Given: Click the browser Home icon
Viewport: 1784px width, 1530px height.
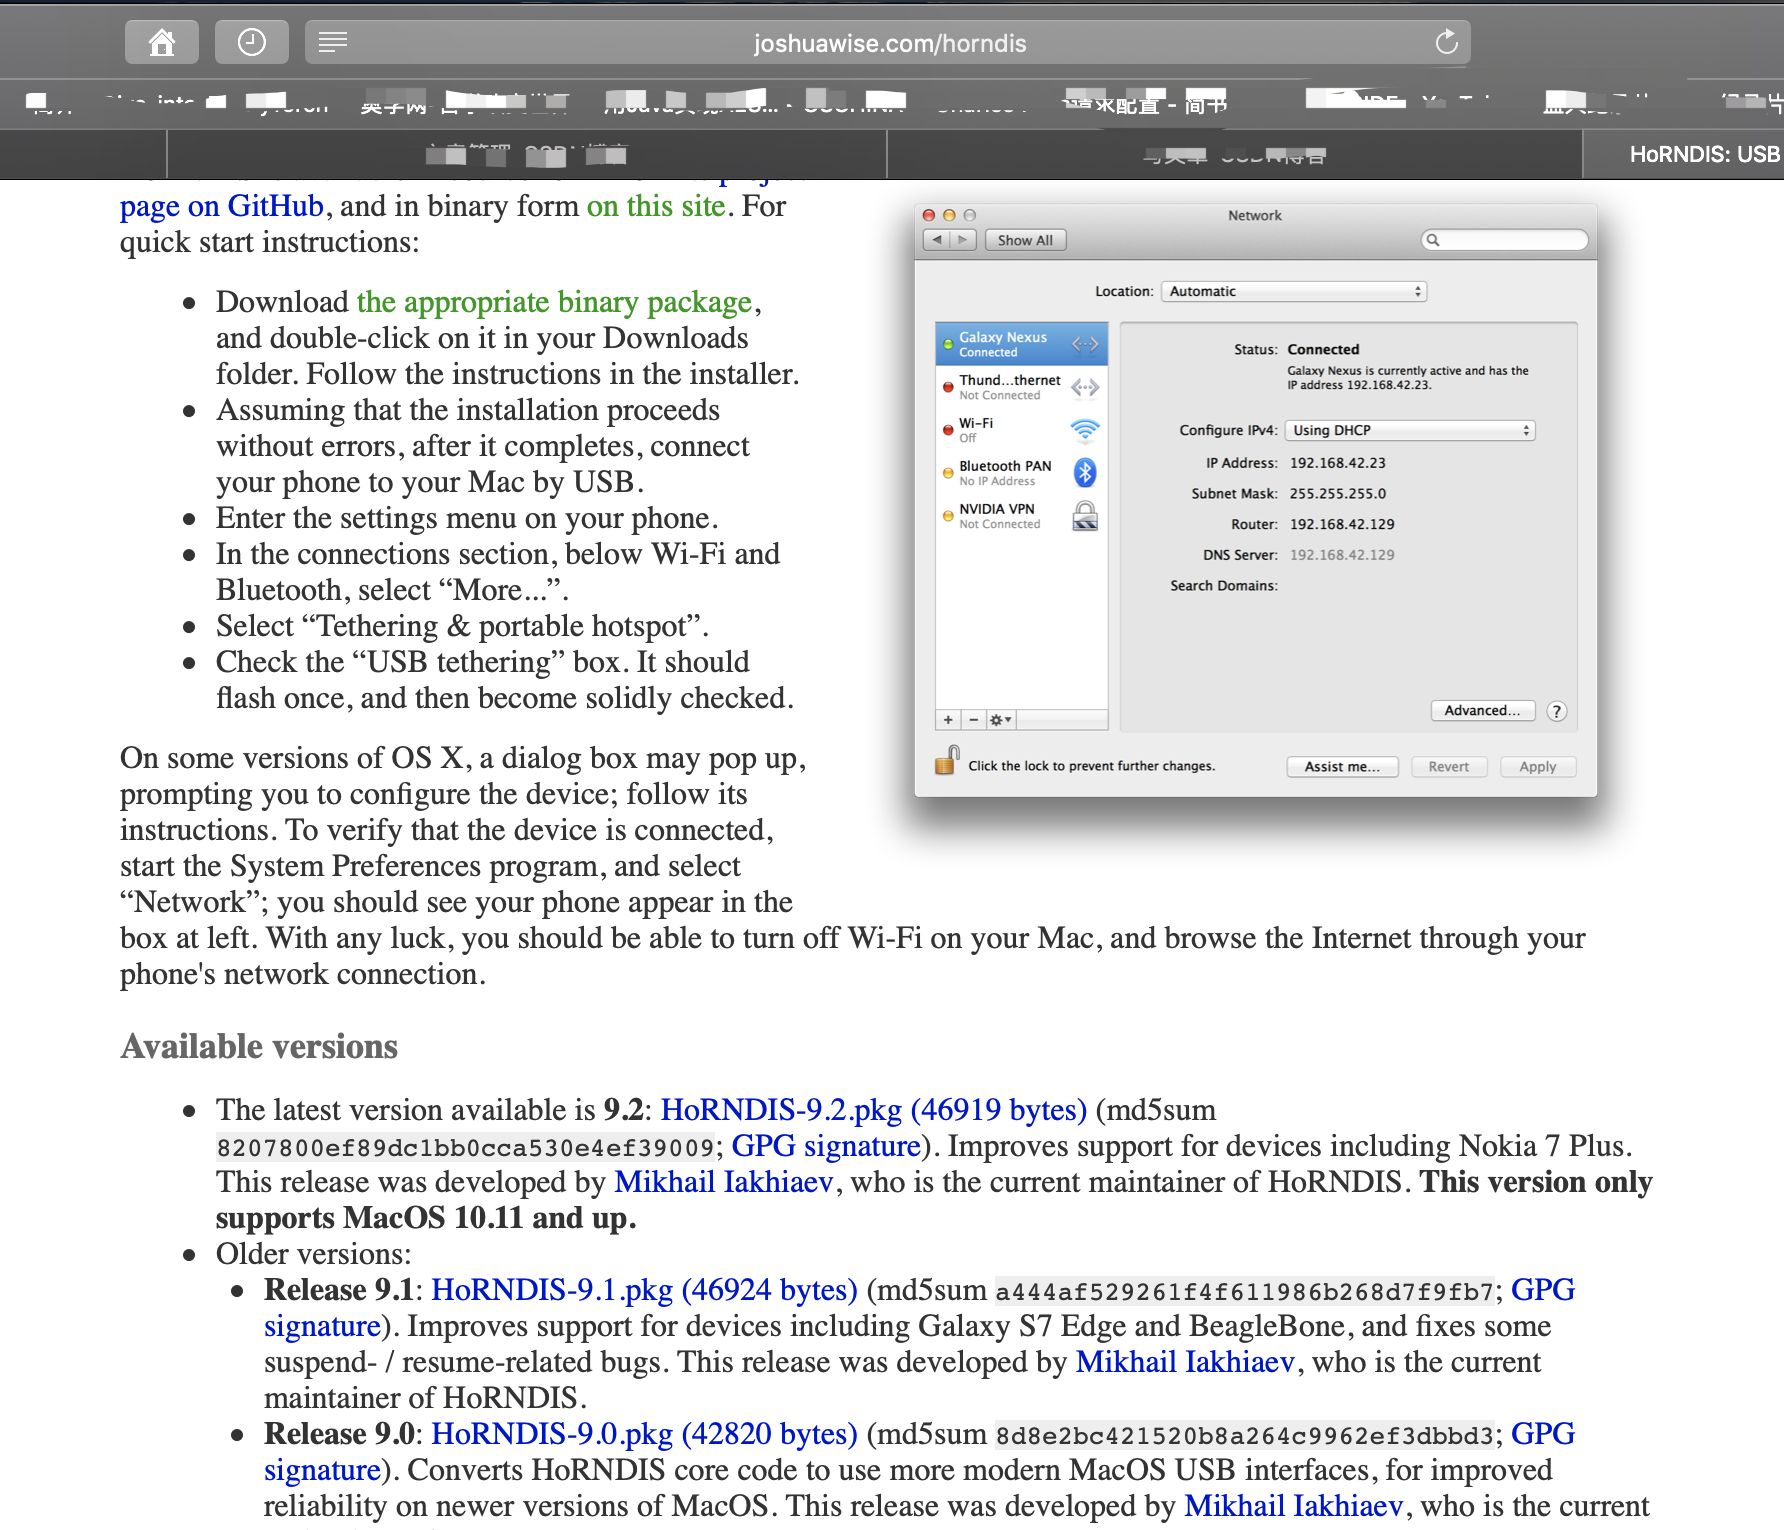Looking at the screenshot, I should 162,42.
